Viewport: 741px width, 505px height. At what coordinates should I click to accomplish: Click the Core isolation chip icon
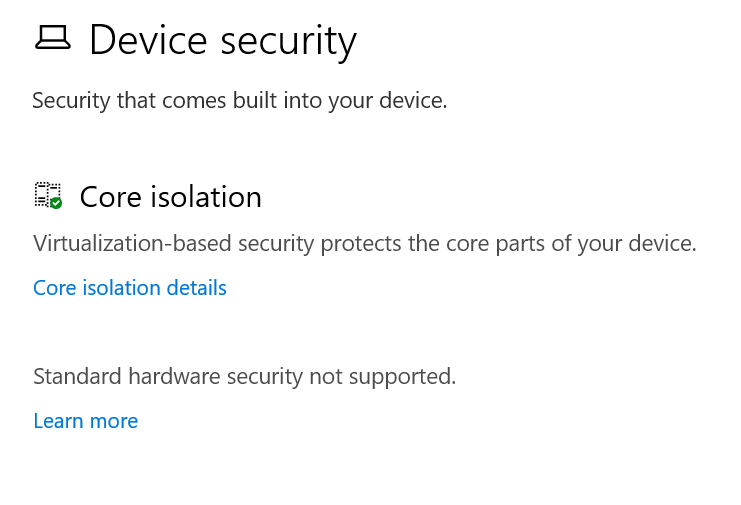tap(46, 194)
